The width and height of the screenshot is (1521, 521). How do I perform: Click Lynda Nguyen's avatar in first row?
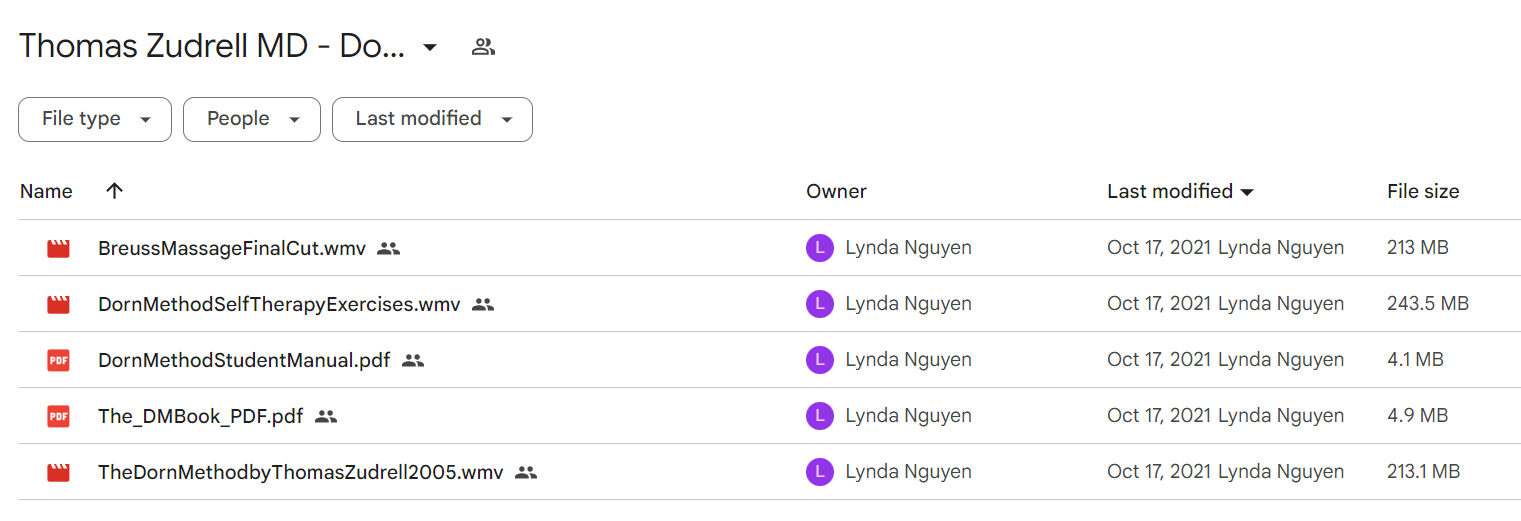[820, 248]
